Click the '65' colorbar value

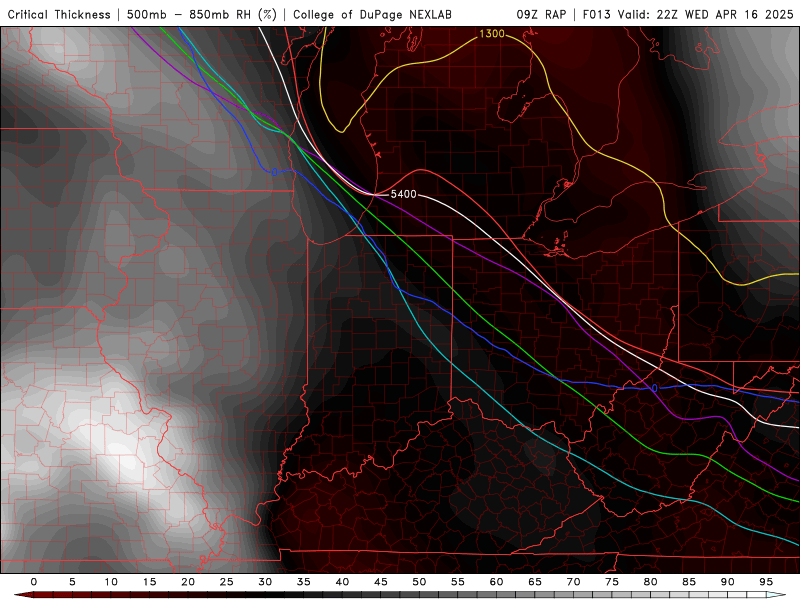click(535, 582)
